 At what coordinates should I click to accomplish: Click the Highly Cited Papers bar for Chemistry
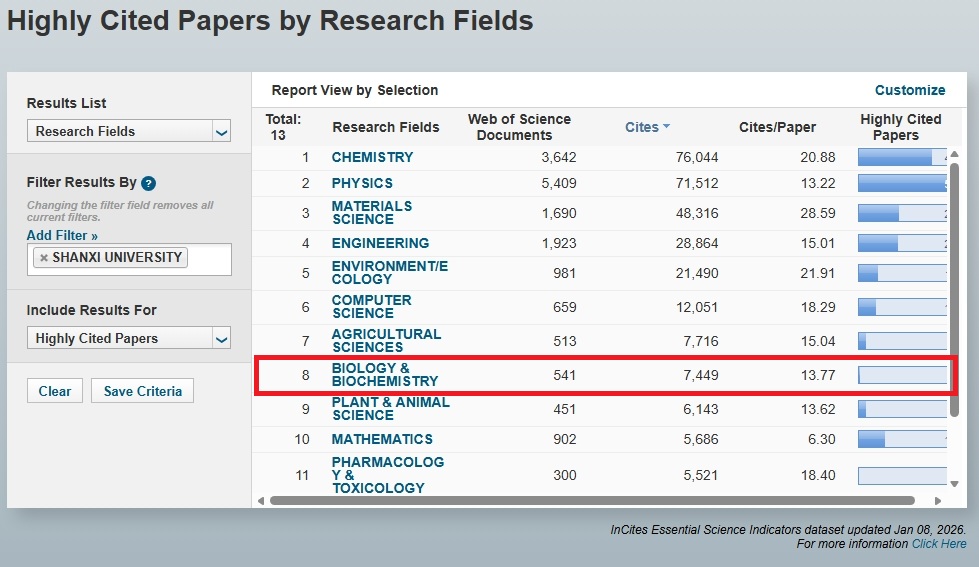coord(900,157)
